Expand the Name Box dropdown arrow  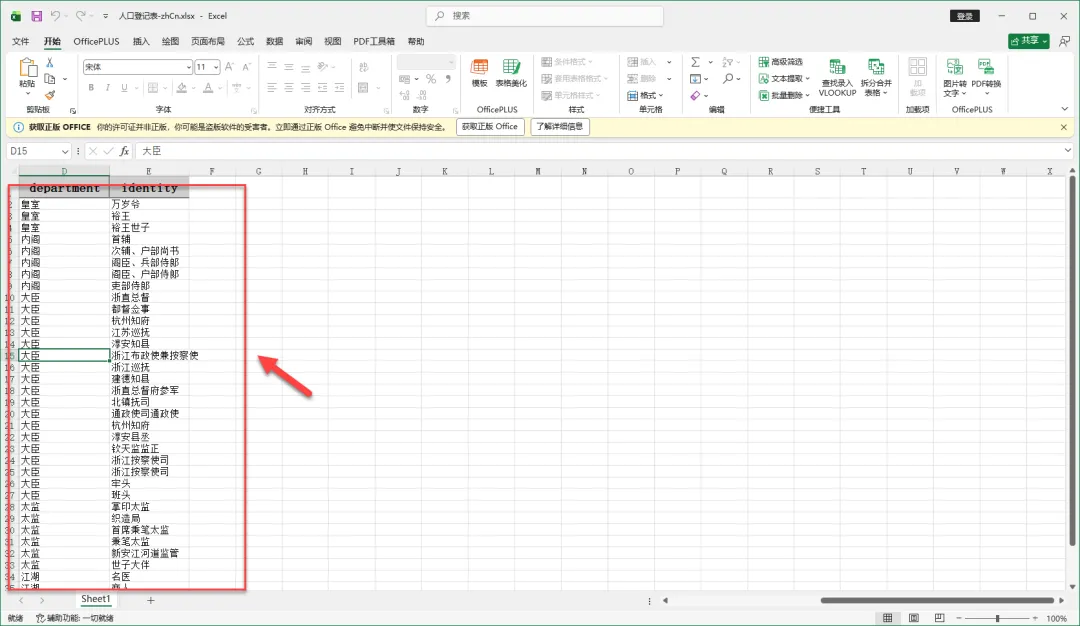tap(65, 151)
